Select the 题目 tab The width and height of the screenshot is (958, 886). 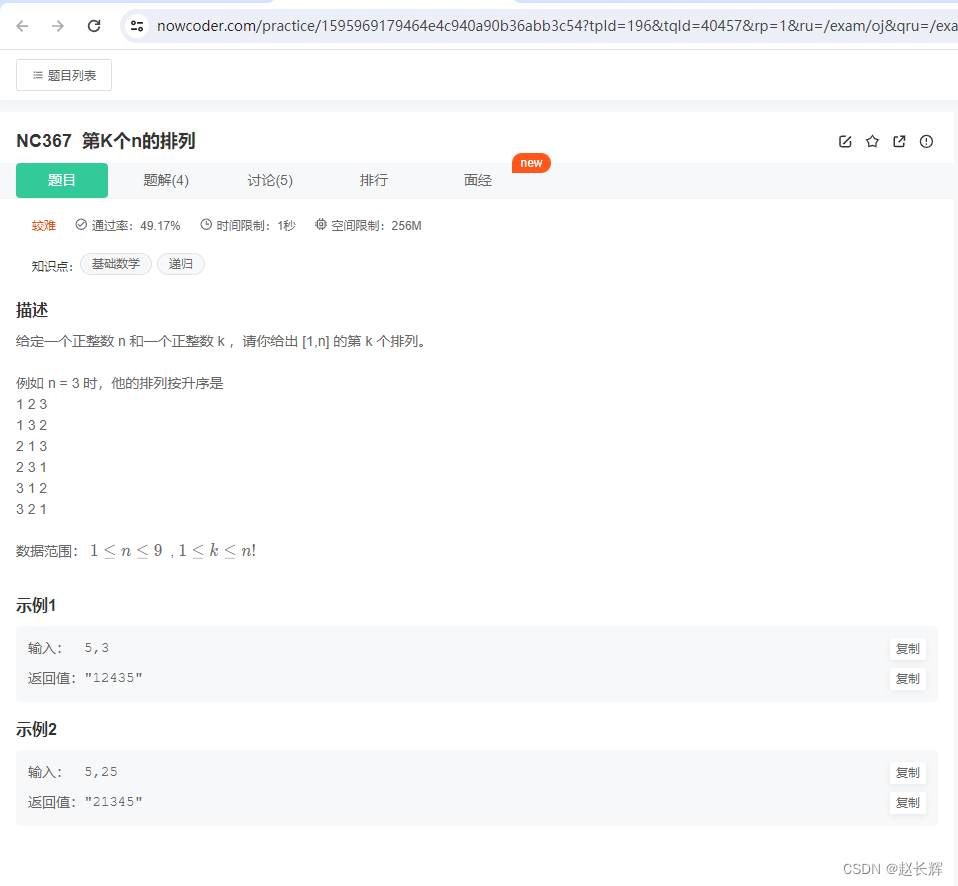point(62,180)
